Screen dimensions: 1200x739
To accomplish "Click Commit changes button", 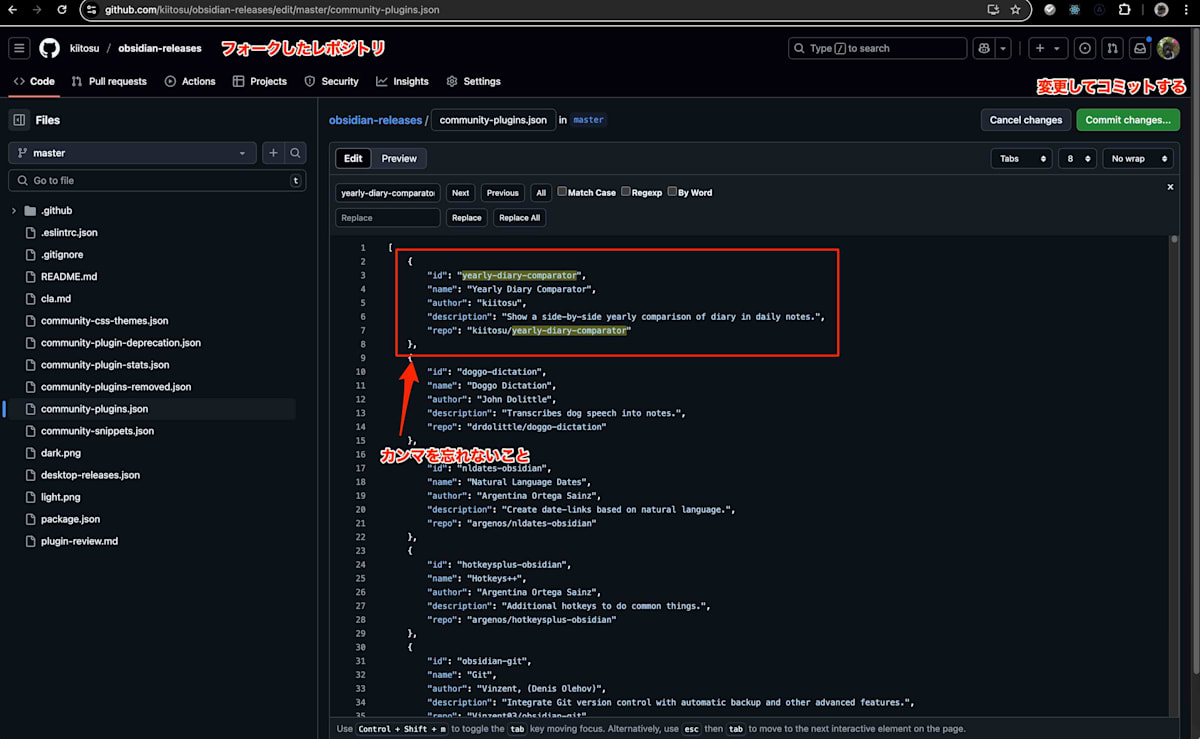I will [1128, 120].
